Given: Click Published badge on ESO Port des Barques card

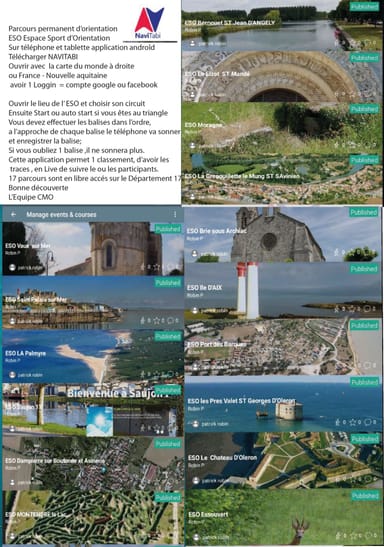Looking at the screenshot, I should click(x=364, y=325).
